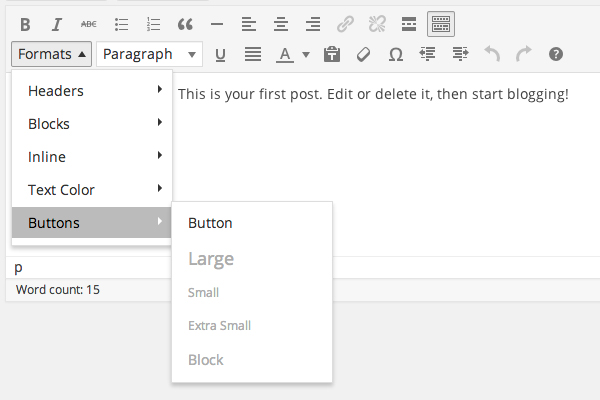The width and height of the screenshot is (600, 400).
Task: Collapse the Formats dropdown
Action: 53,54
